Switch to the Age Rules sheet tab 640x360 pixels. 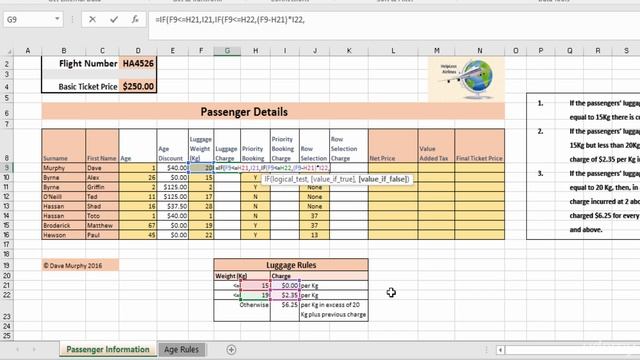[181, 350]
